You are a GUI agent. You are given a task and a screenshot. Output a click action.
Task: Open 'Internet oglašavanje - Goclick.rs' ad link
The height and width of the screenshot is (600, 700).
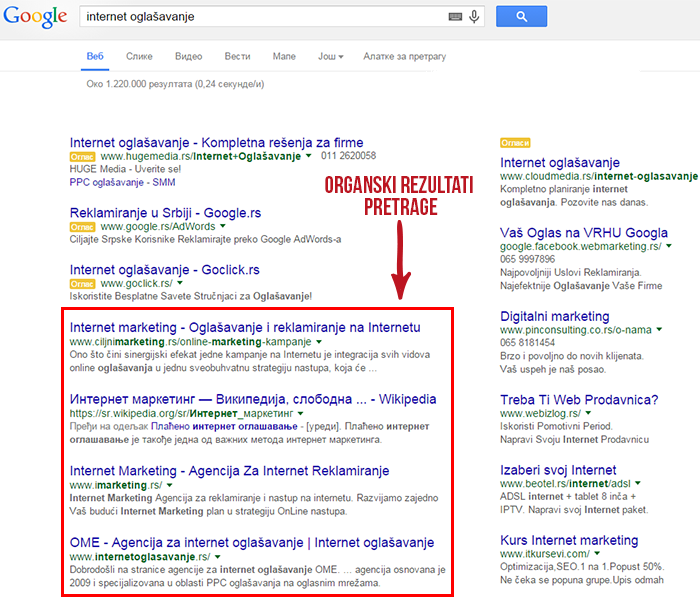click(165, 270)
